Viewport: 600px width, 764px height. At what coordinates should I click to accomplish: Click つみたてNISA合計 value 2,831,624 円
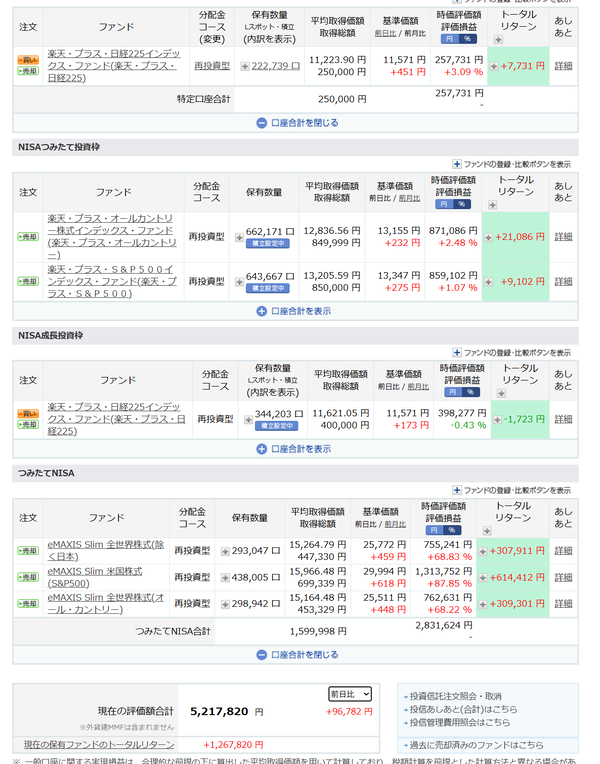point(444,625)
